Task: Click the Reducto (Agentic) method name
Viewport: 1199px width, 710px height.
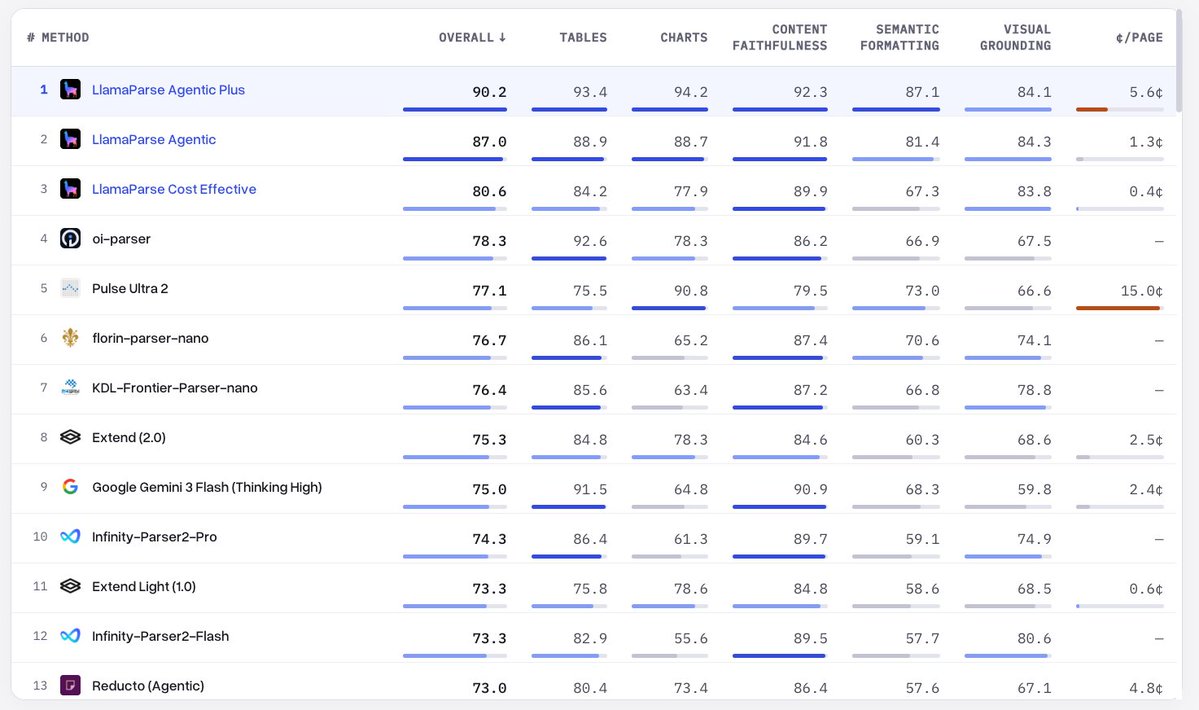Action: 148,686
